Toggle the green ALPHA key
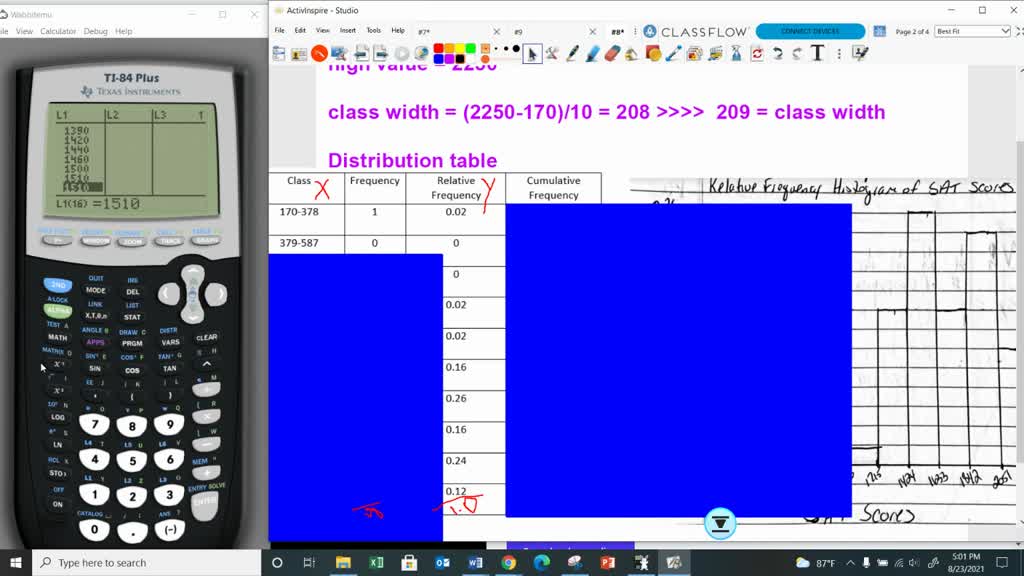This screenshot has height=576, width=1024. (x=58, y=311)
